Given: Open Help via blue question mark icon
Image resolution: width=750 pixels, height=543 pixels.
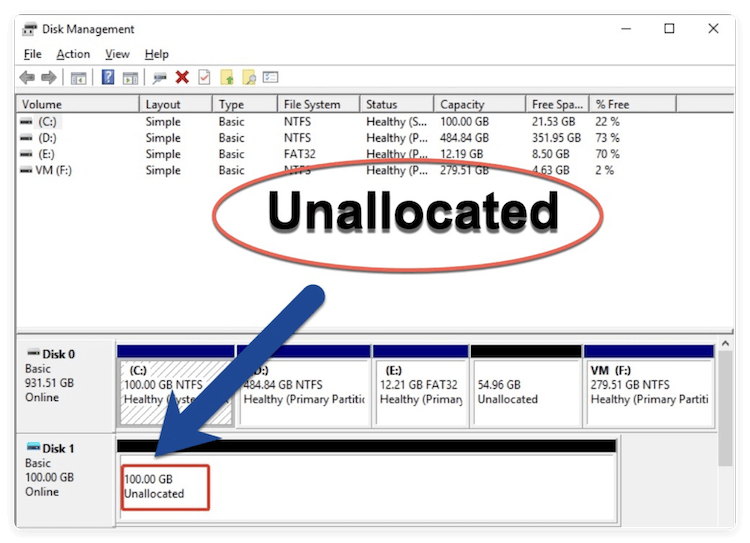Looking at the screenshot, I should pos(108,77).
